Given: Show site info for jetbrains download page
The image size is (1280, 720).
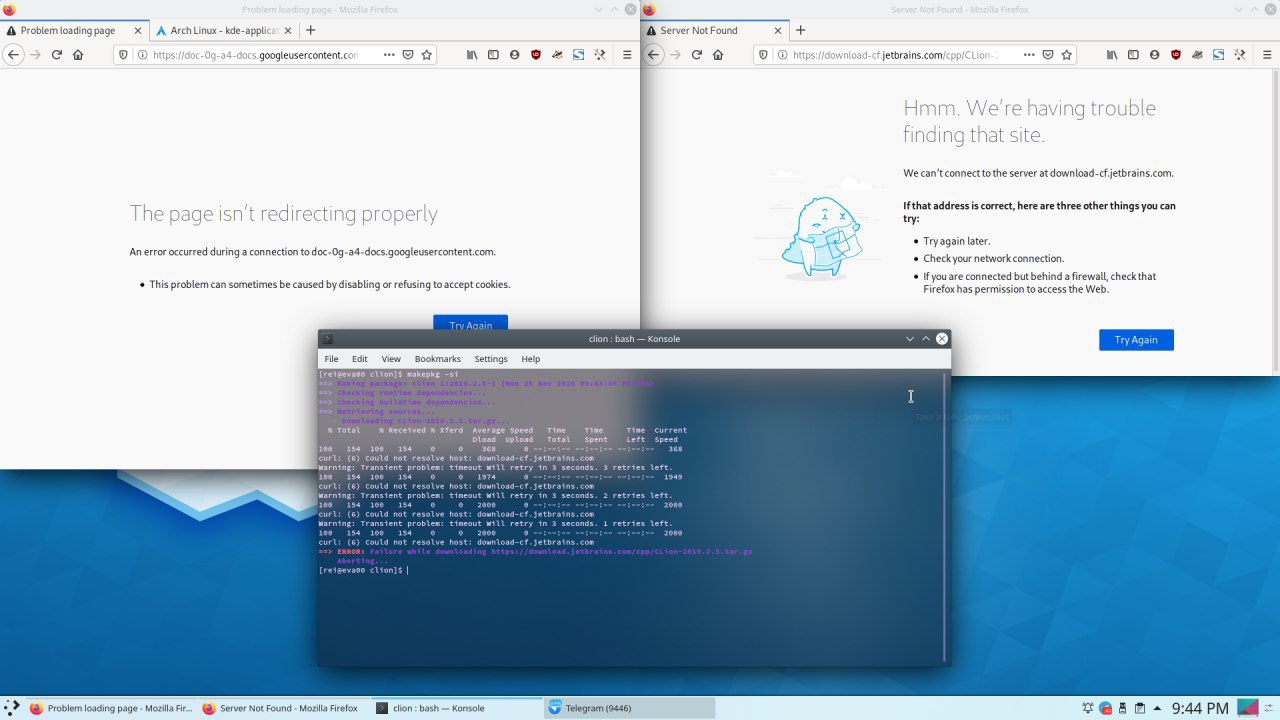Looking at the screenshot, I should pyautogui.click(x=781, y=55).
